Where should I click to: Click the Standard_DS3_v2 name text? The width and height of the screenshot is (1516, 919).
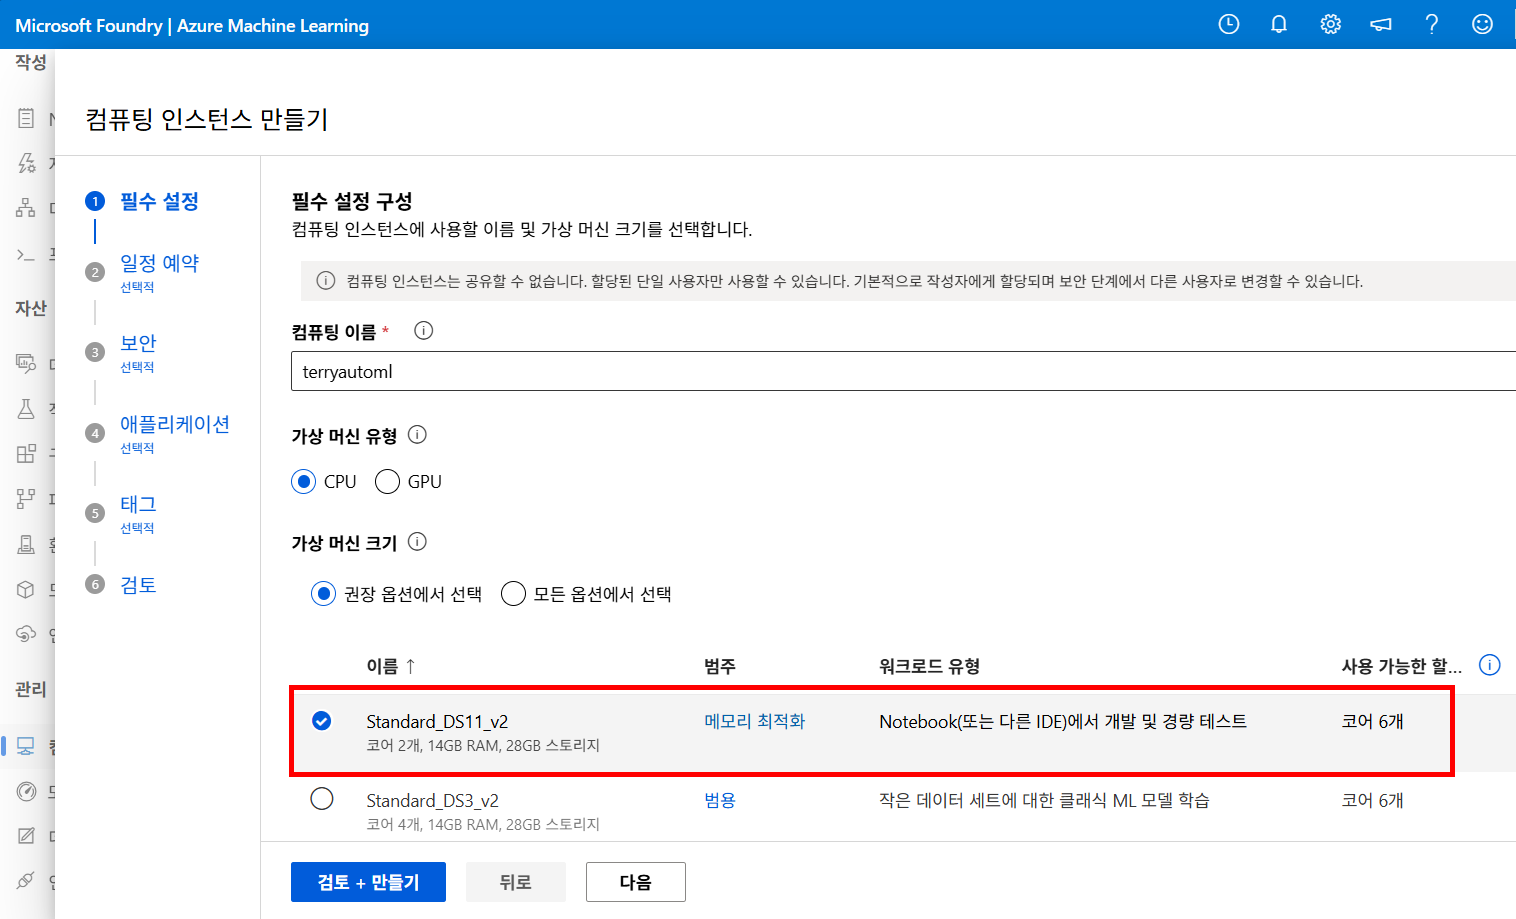pos(432,800)
